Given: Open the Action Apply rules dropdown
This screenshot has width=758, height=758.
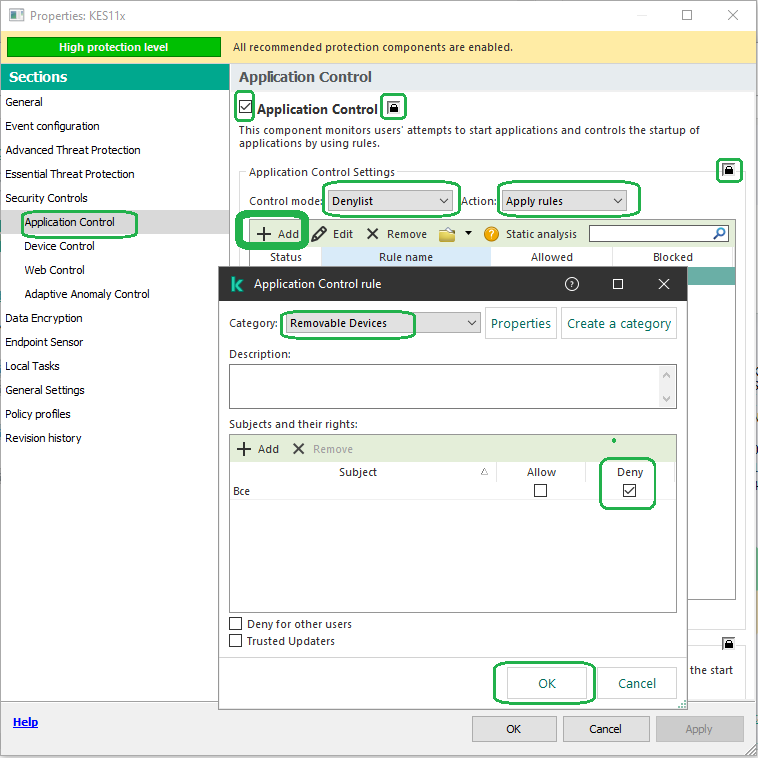Looking at the screenshot, I should [564, 201].
